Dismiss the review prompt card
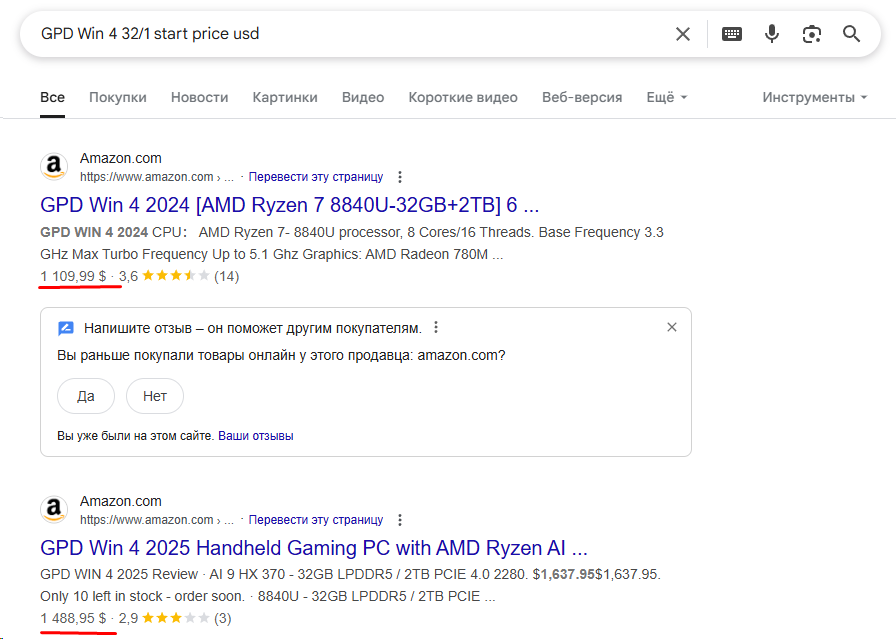 click(672, 327)
